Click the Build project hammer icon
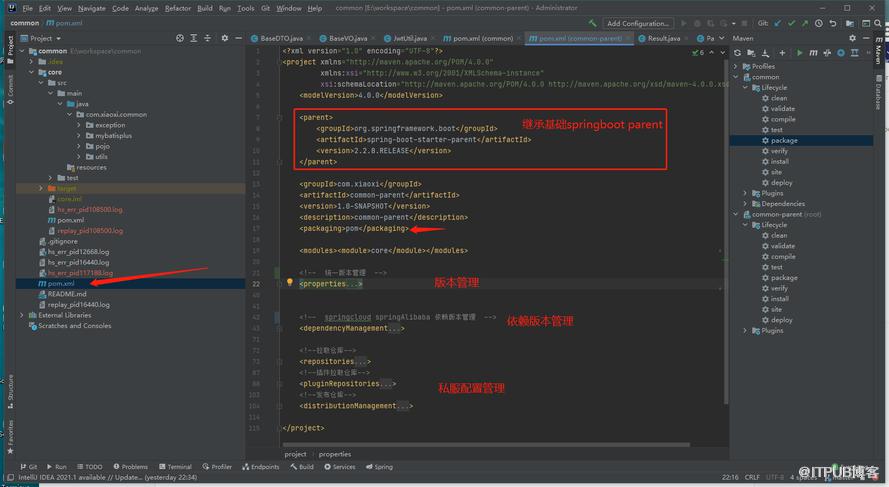 tap(592, 23)
